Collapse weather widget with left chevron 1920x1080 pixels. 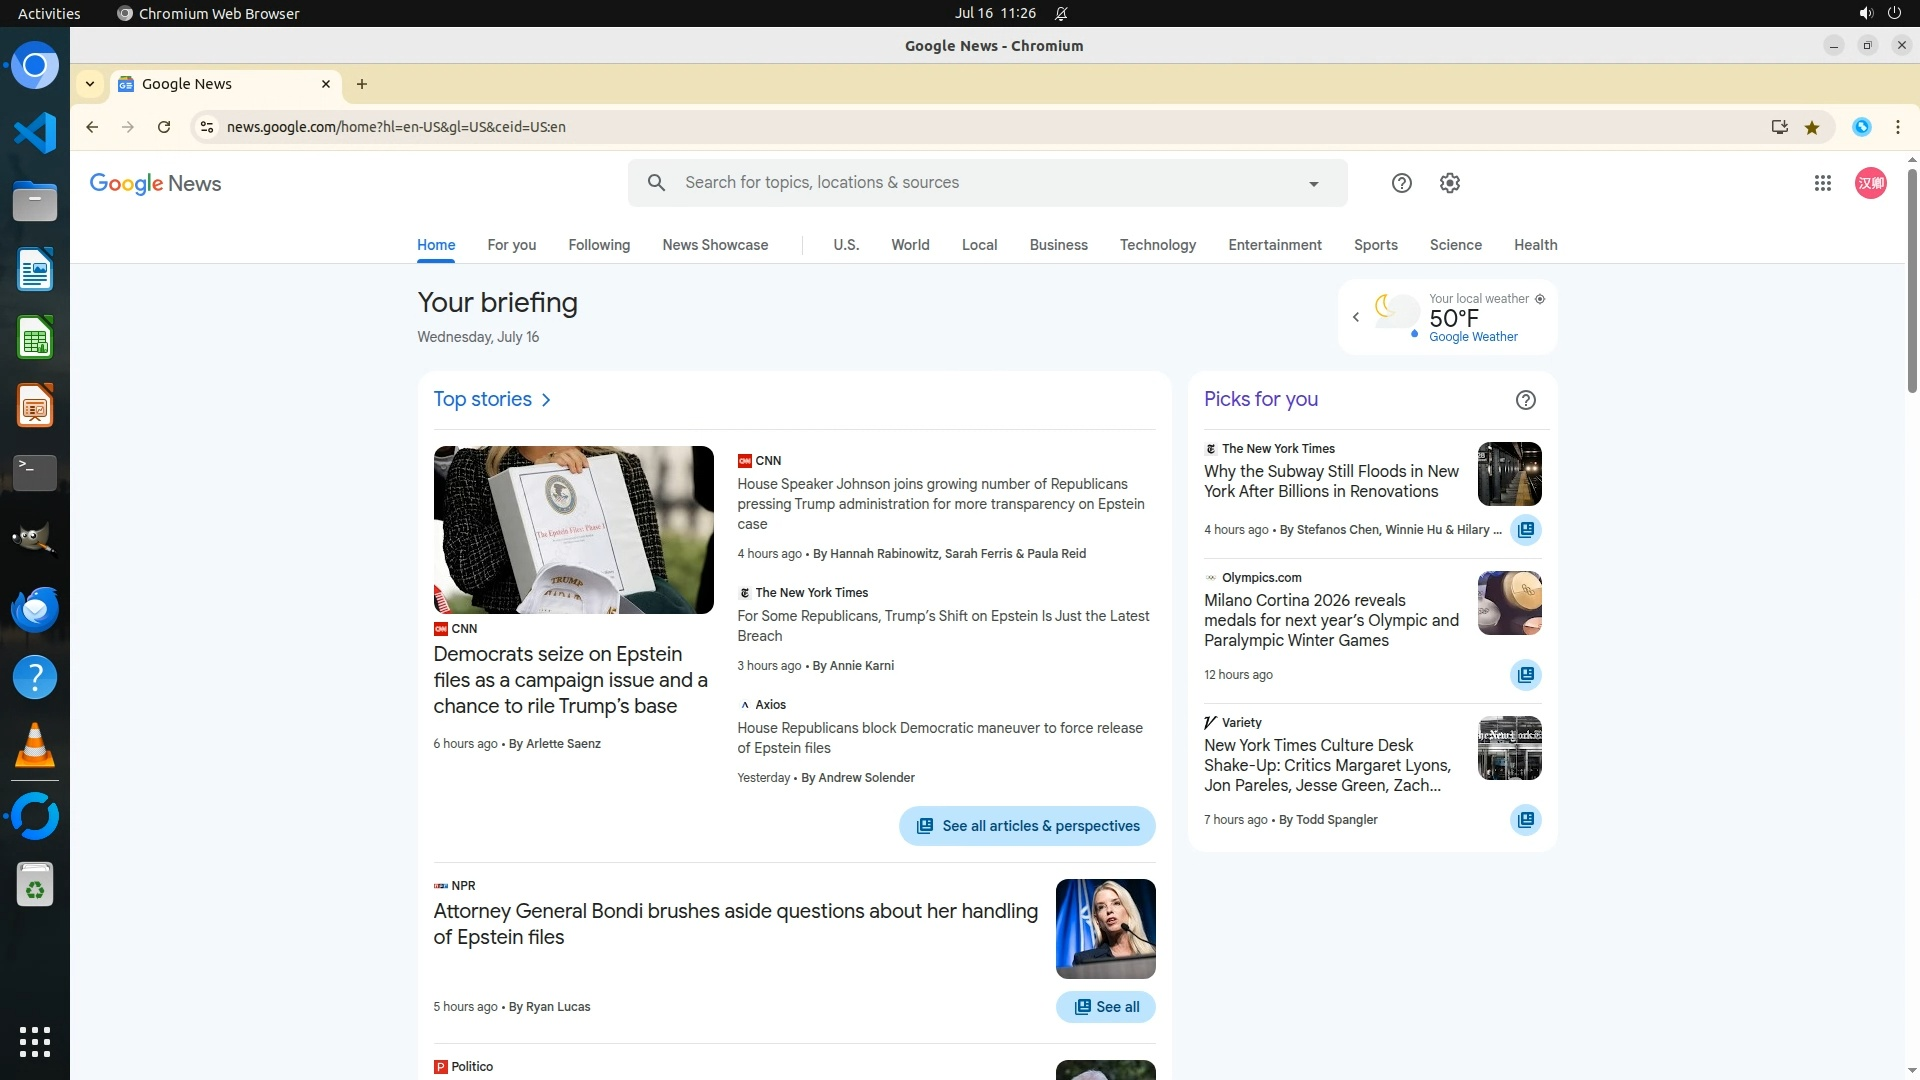(1356, 317)
